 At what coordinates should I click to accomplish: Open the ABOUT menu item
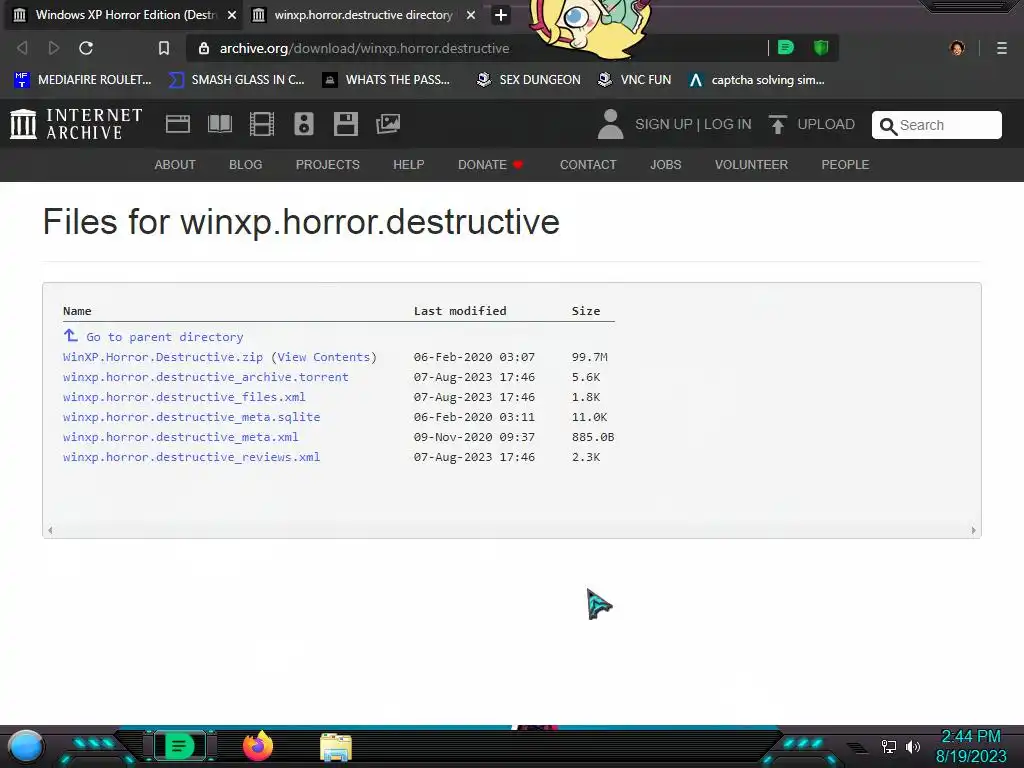175,165
